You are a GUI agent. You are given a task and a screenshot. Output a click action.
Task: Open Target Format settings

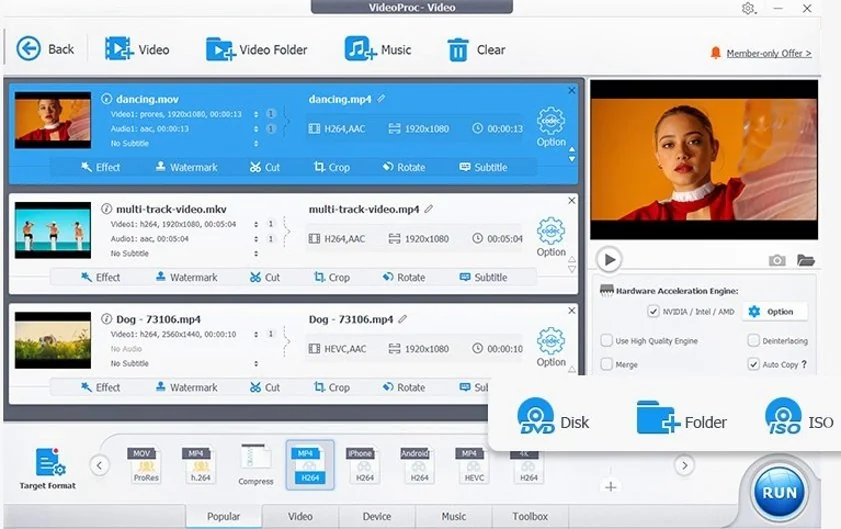point(48,468)
